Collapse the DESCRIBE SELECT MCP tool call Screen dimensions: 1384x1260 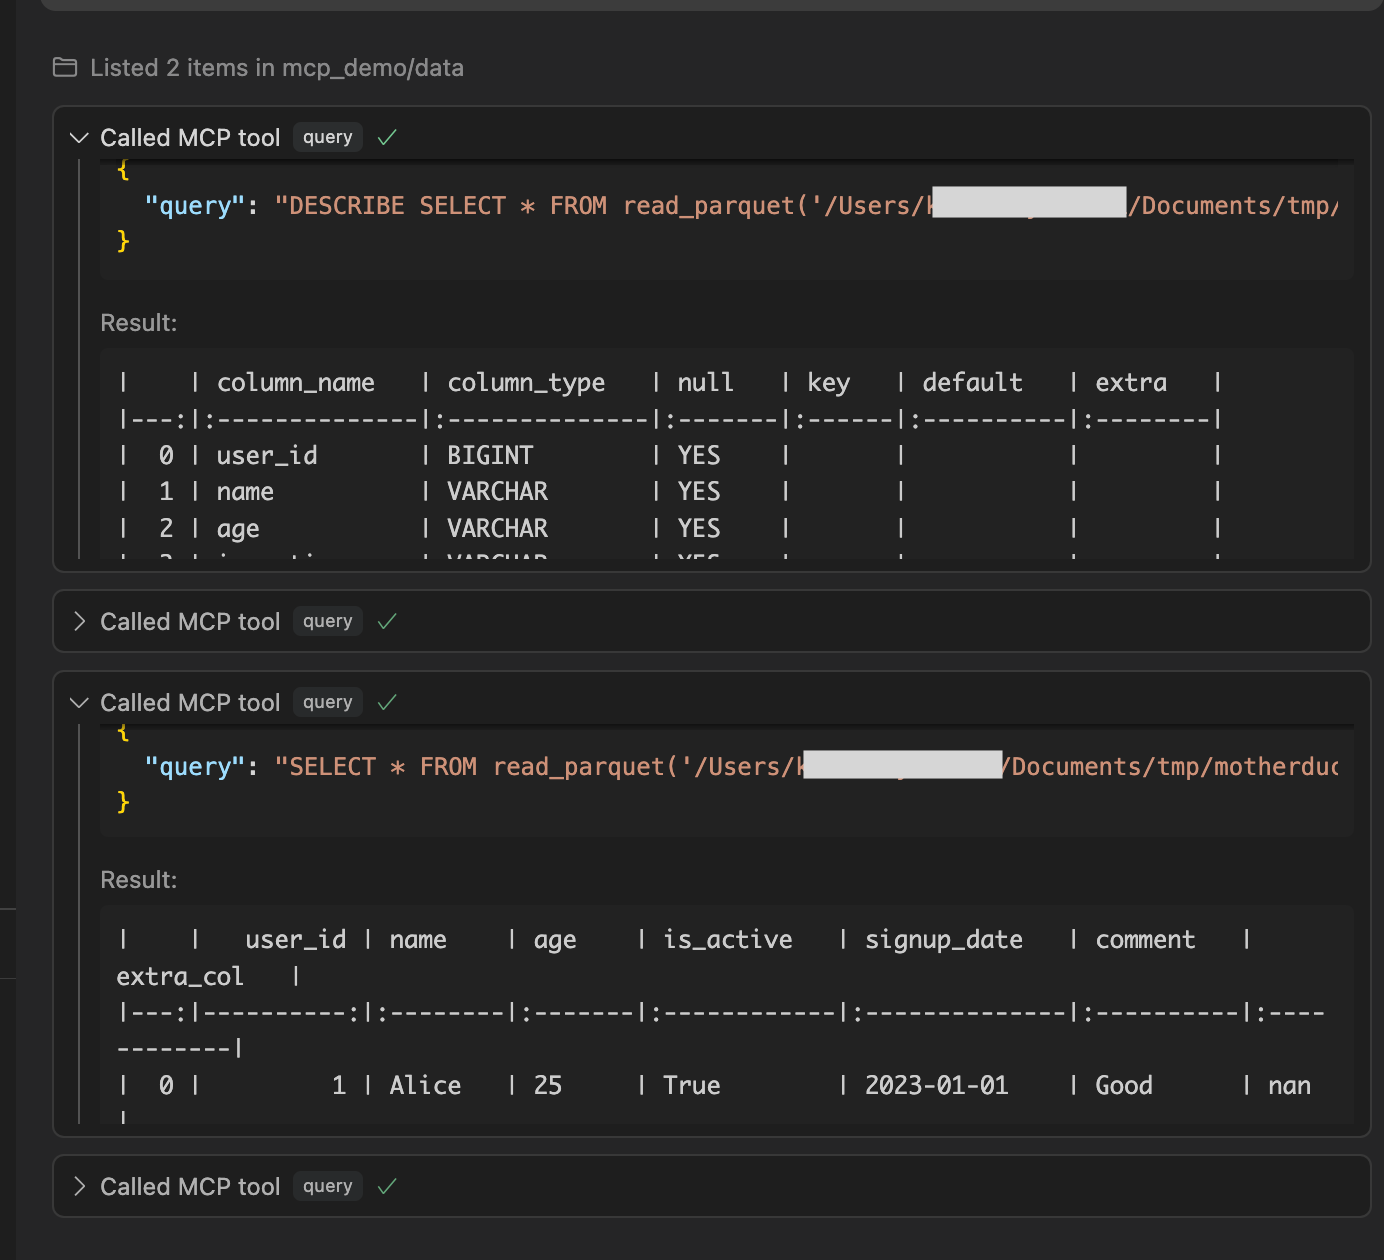[80, 138]
